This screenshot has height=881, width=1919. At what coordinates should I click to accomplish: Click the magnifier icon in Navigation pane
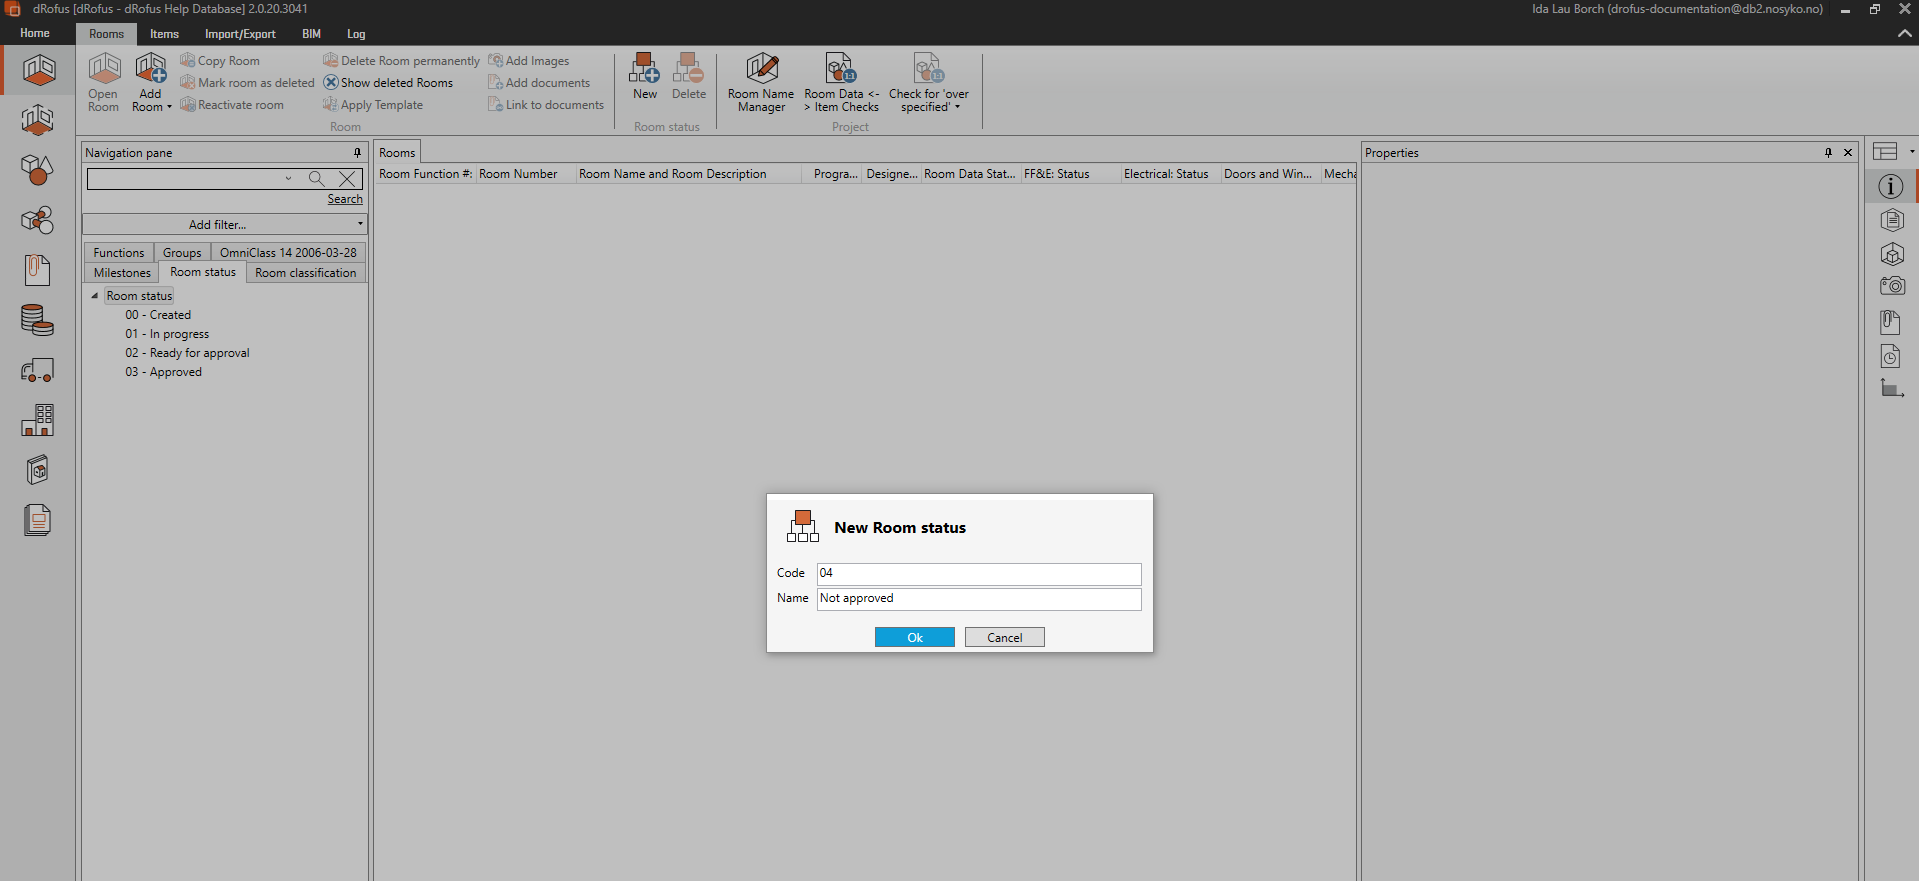click(316, 179)
